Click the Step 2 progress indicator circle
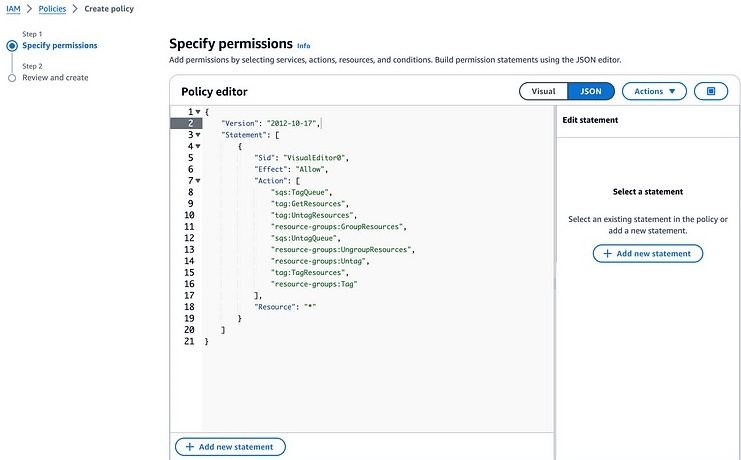This screenshot has height=460, width=741. click(x=12, y=77)
